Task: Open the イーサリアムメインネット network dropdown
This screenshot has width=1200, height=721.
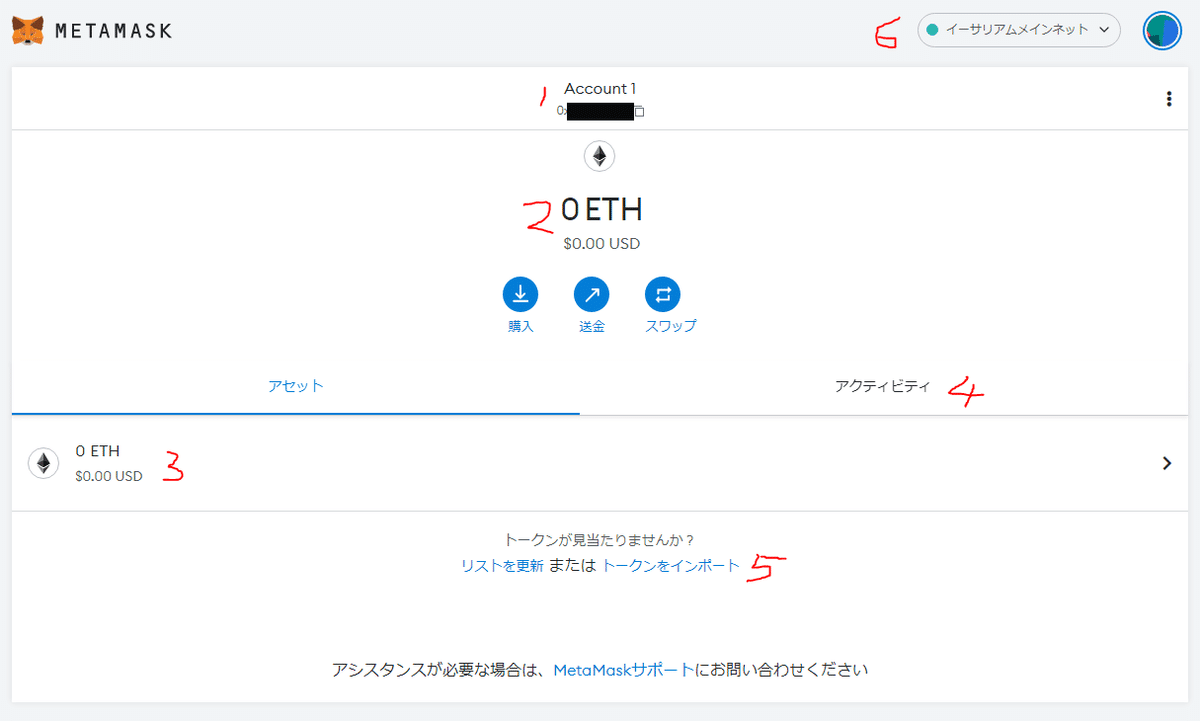Action: pyautogui.click(x=1019, y=30)
